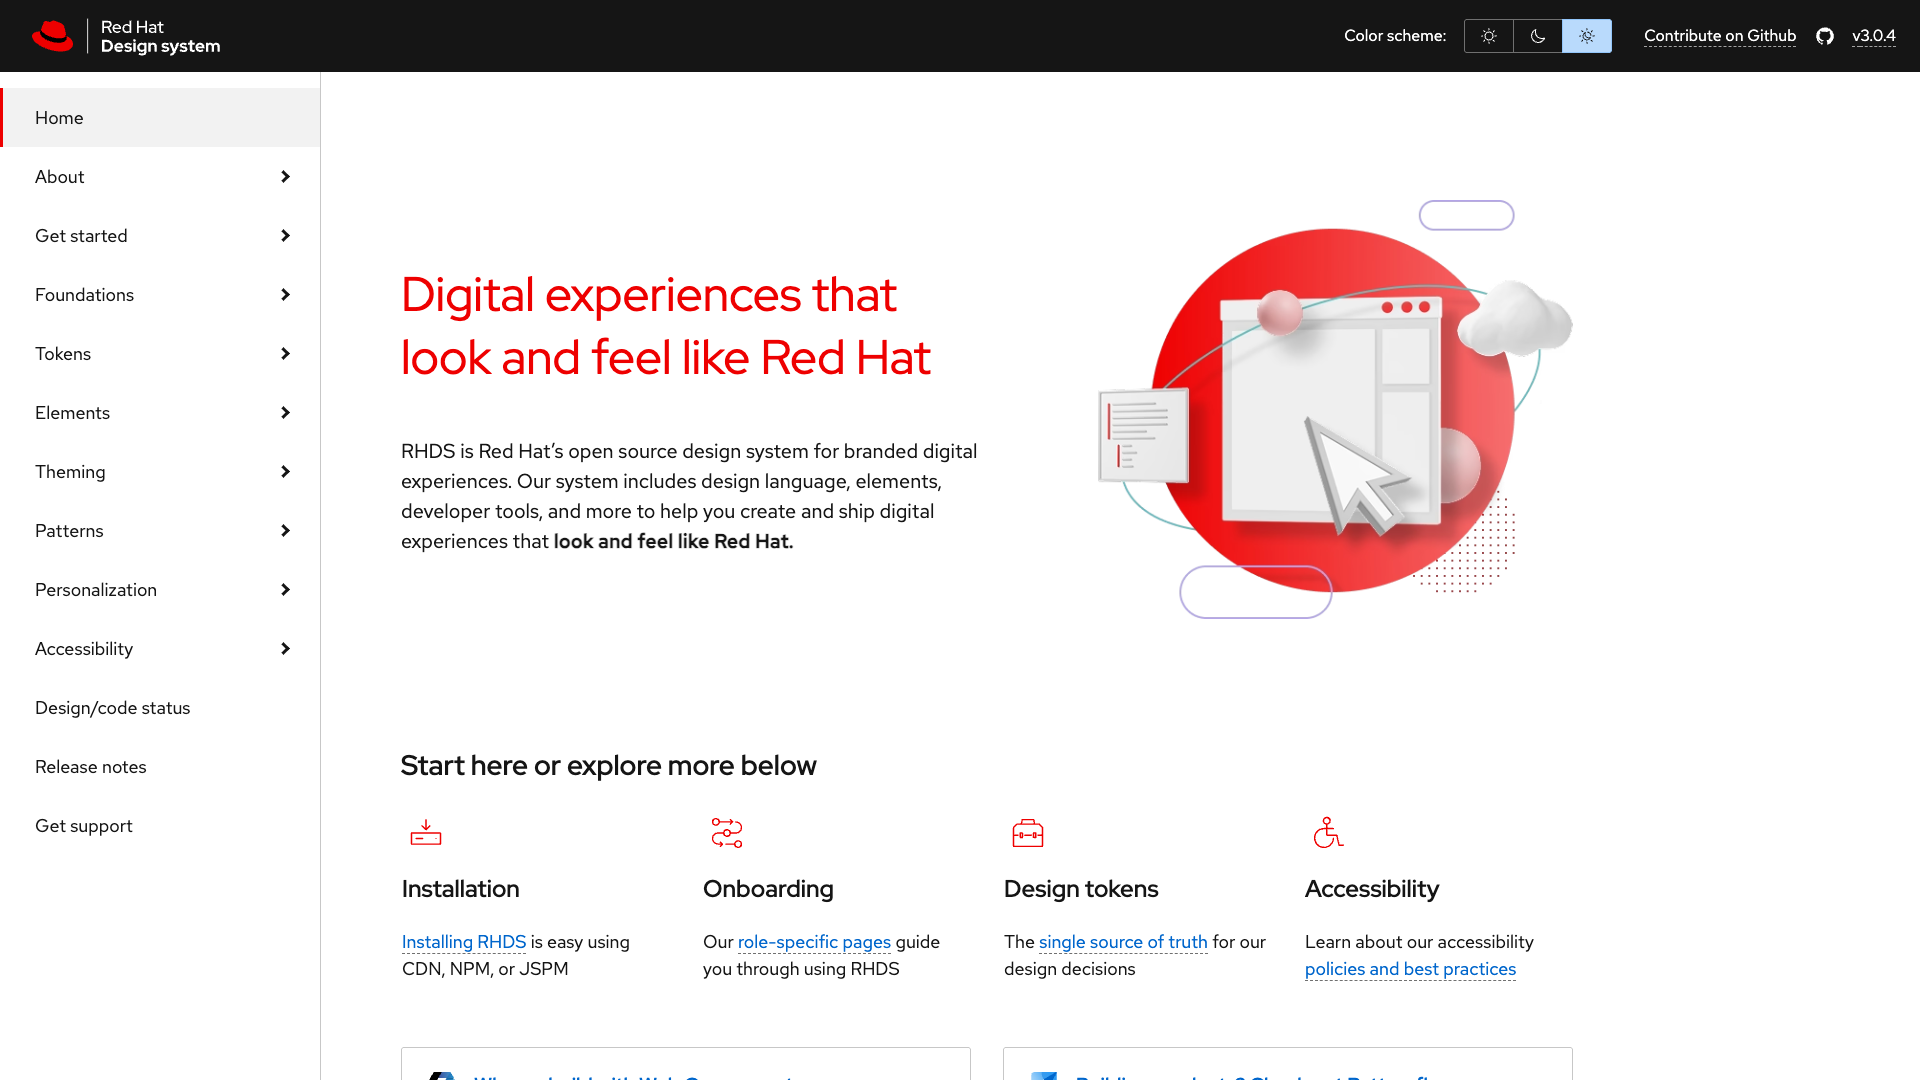Click the GitHub icon in the header
The height and width of the screenshot is (1080, 1920).
(x=1824, y=36)
